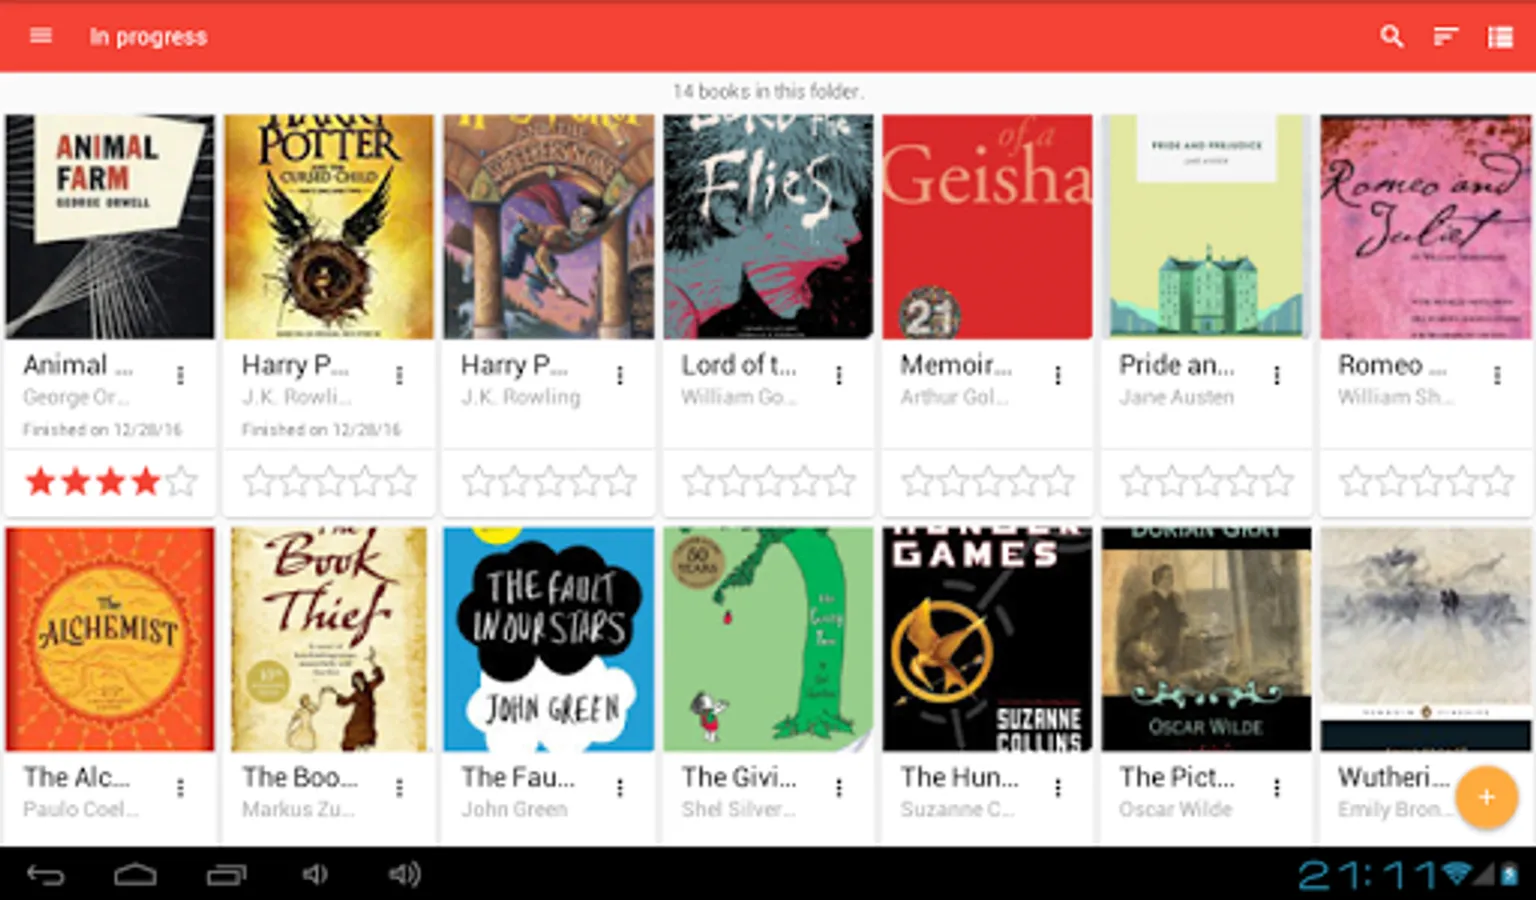This screenshot has width=1536, height=900.
Task: Give Romeo and Juliet one star
Action: click(1354, 482)
